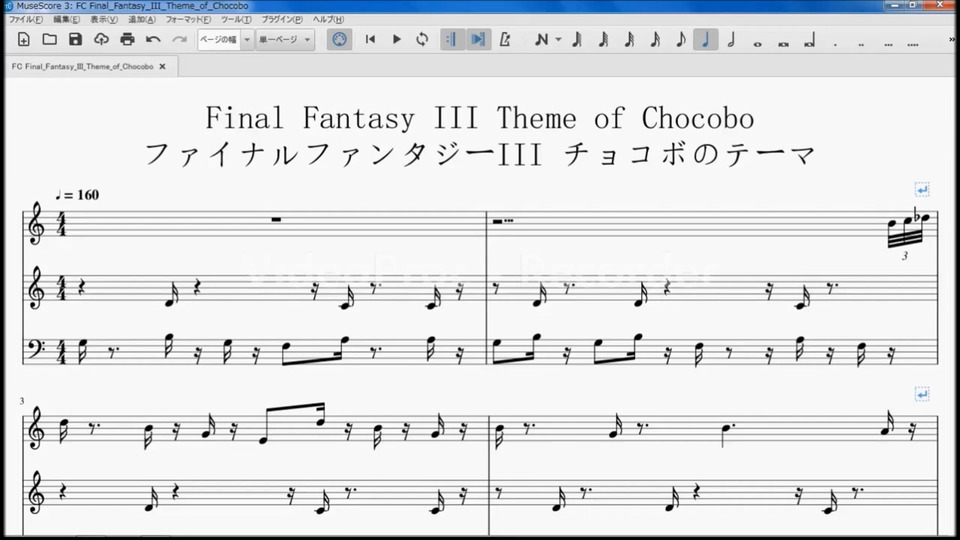Toggle loop playback
Image resolution: width=960 pixels, height=540 pixels.
(x=422, y=40)
